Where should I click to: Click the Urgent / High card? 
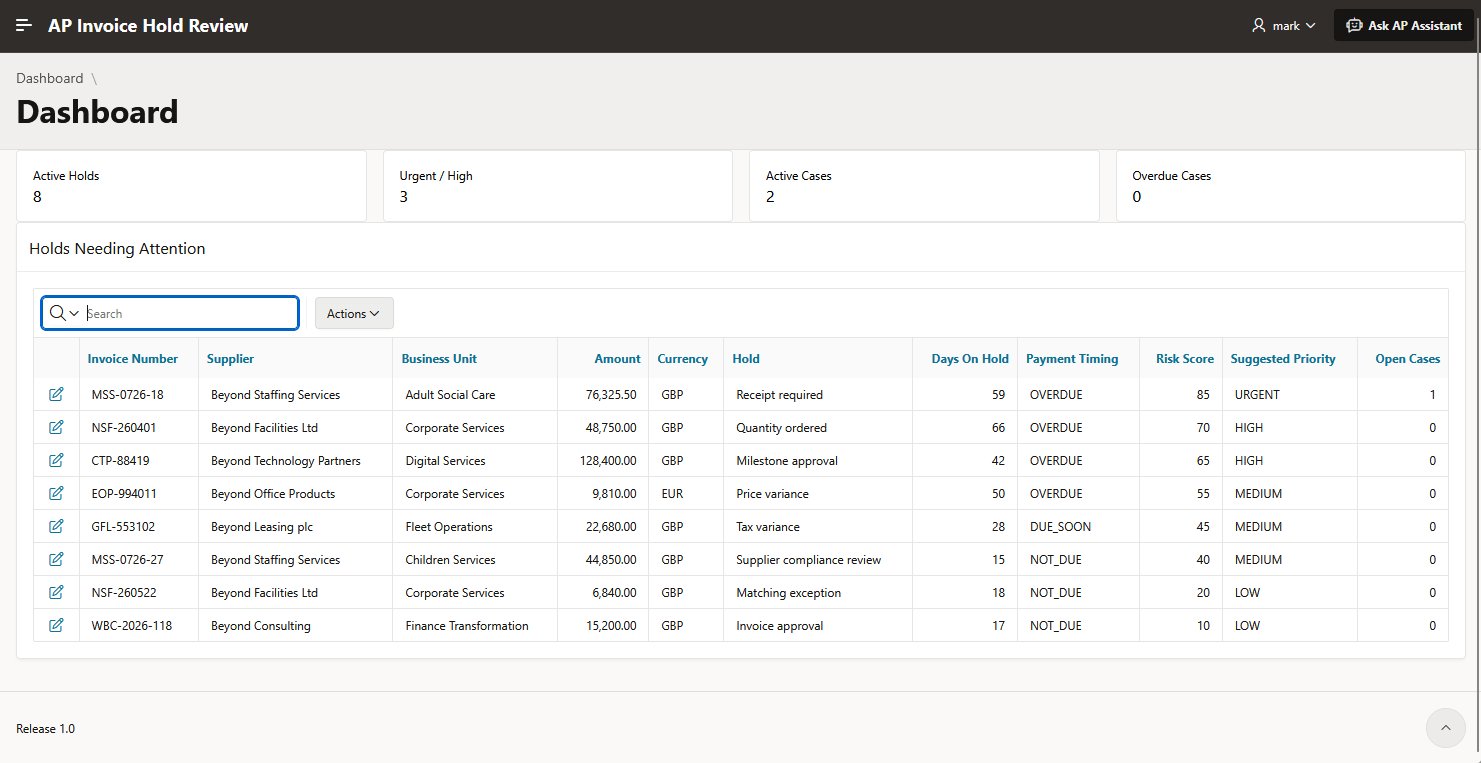558,186
